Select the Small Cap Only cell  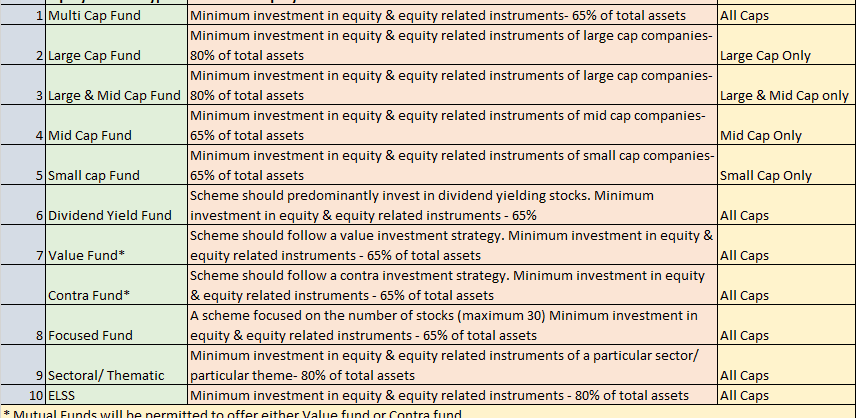tap(787, 165)
